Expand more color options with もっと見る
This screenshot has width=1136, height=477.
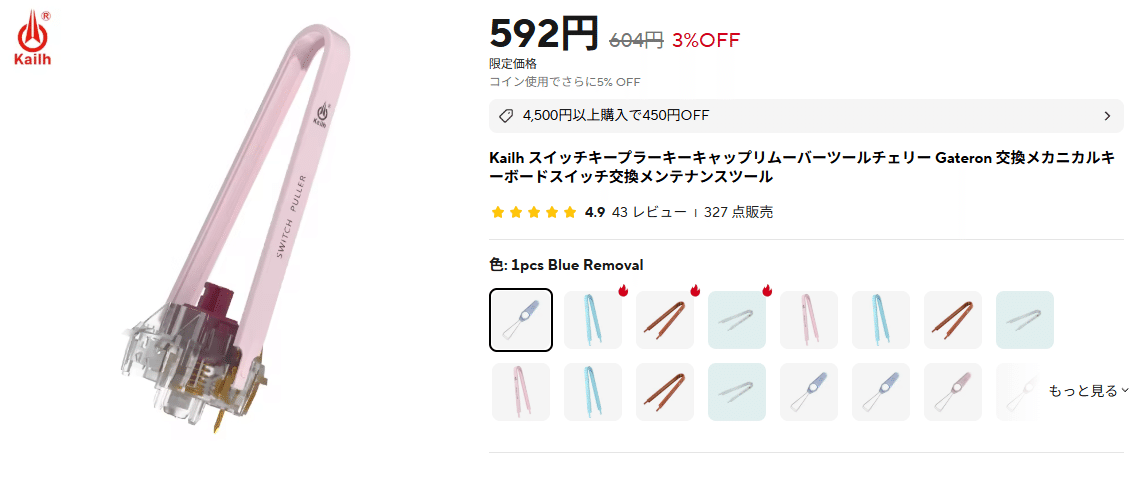point(1088,391)
